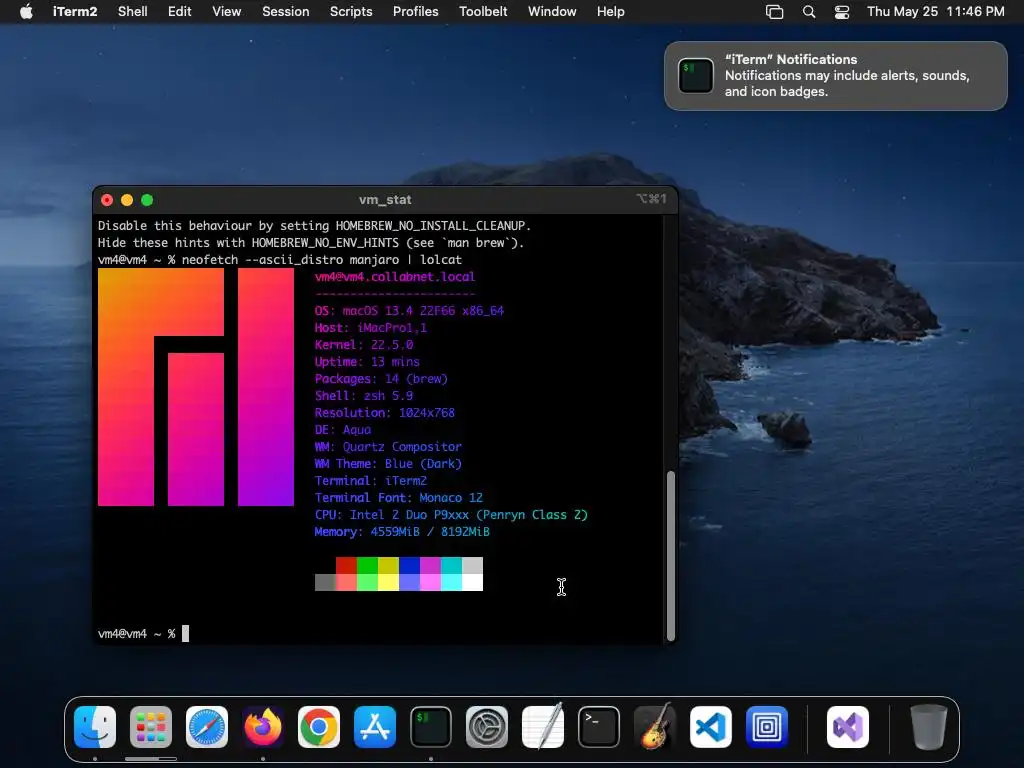Zoom the vm_stat window with green button
Viewport: 1024px width, 768px height.
point(147,200)
